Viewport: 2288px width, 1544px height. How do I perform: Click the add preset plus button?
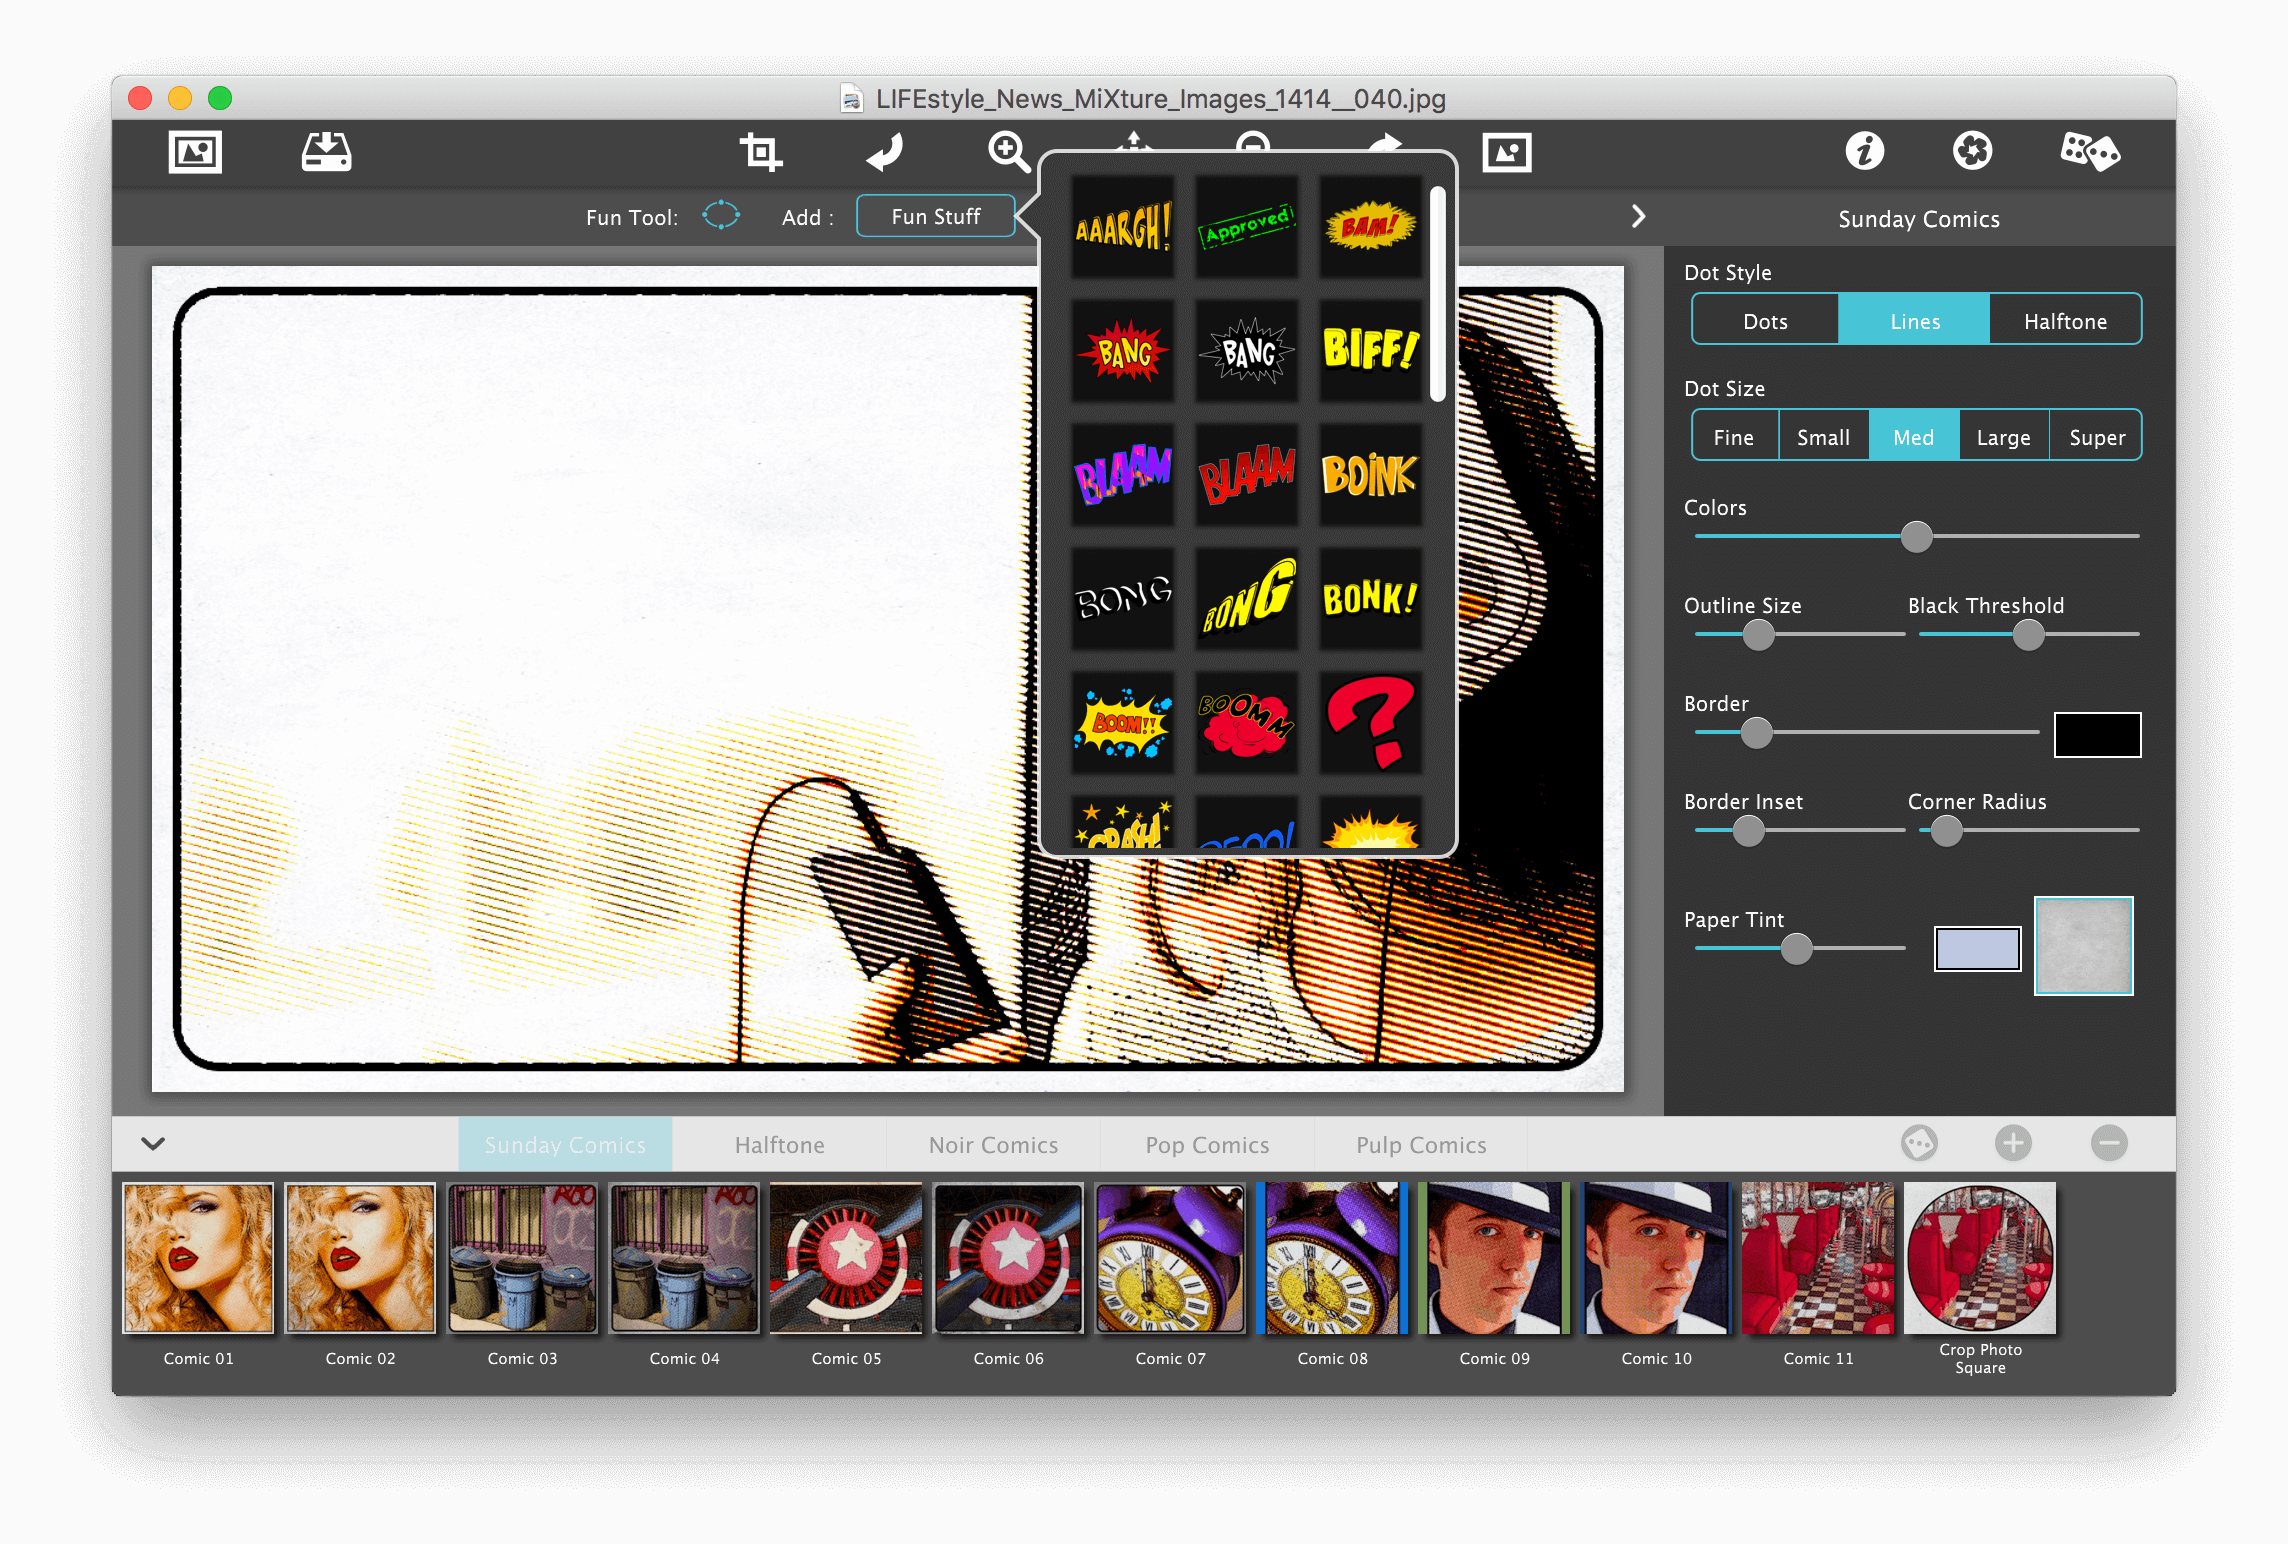click(x=2013, y=1142)
